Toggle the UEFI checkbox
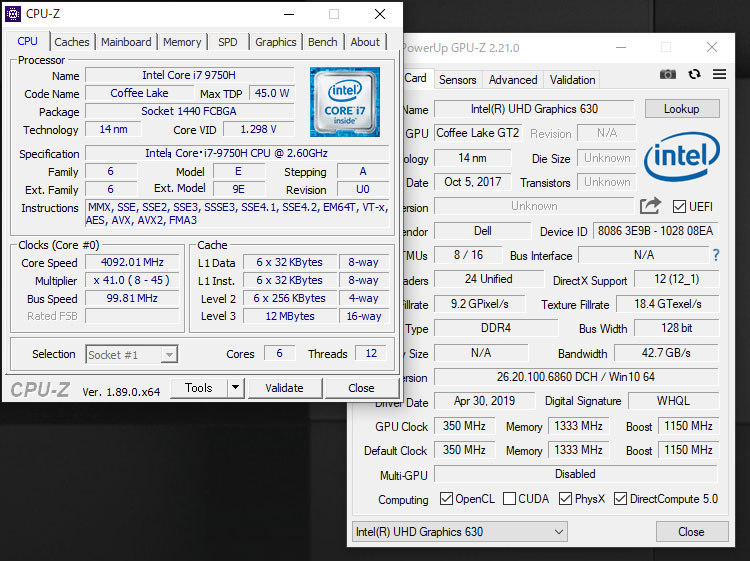Image resolution: width=750 pixels, height=561 pixels. pos(679,207)
